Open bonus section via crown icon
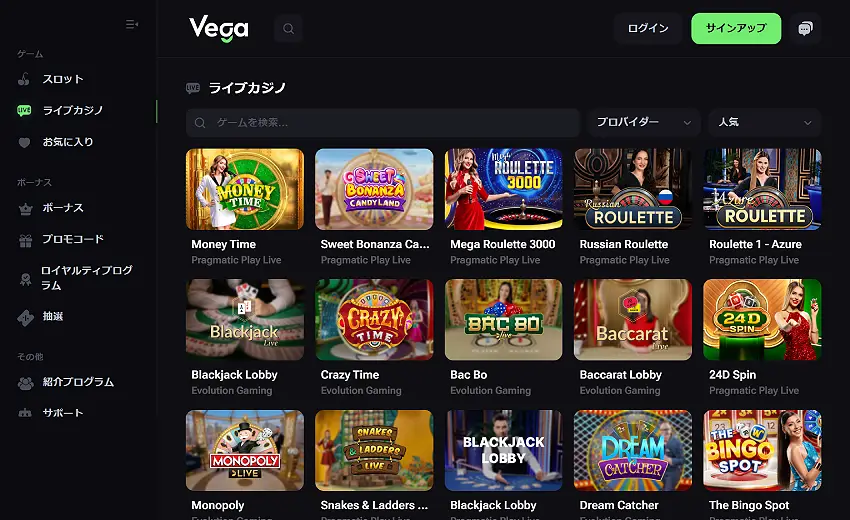The width and height of the screenshot is (850, 520). (25, 208)
